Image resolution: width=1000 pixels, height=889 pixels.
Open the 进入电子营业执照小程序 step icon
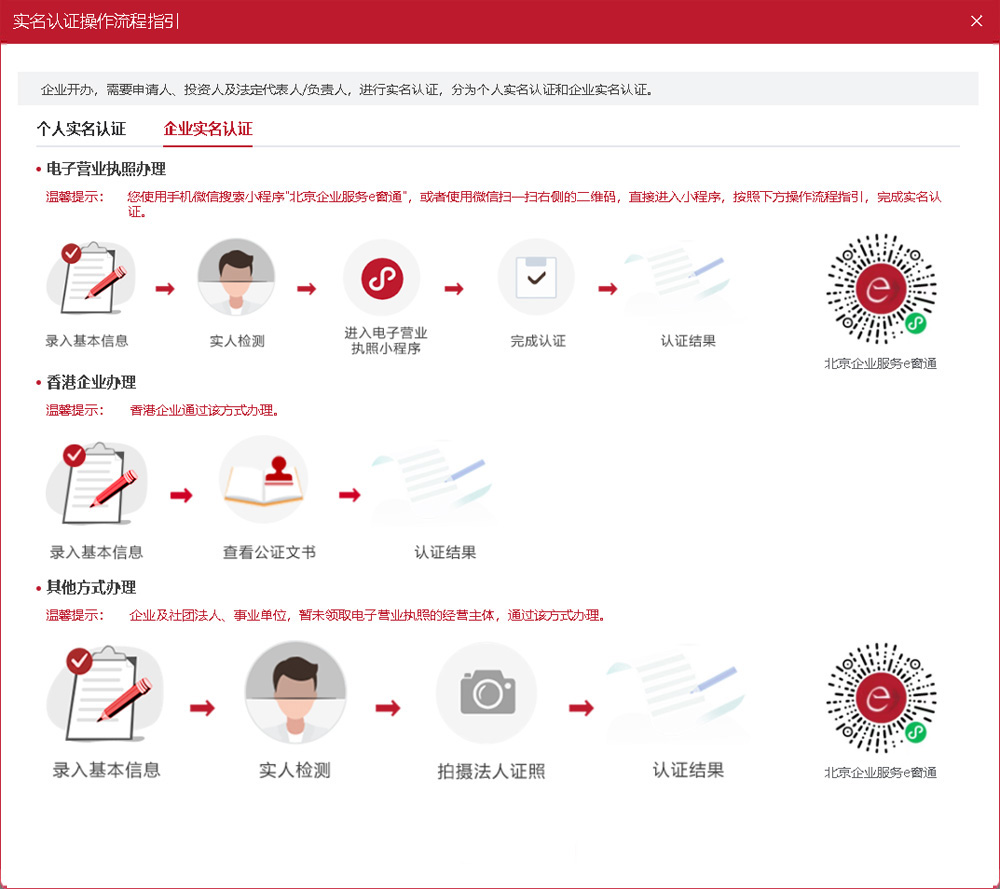(381, 277)
